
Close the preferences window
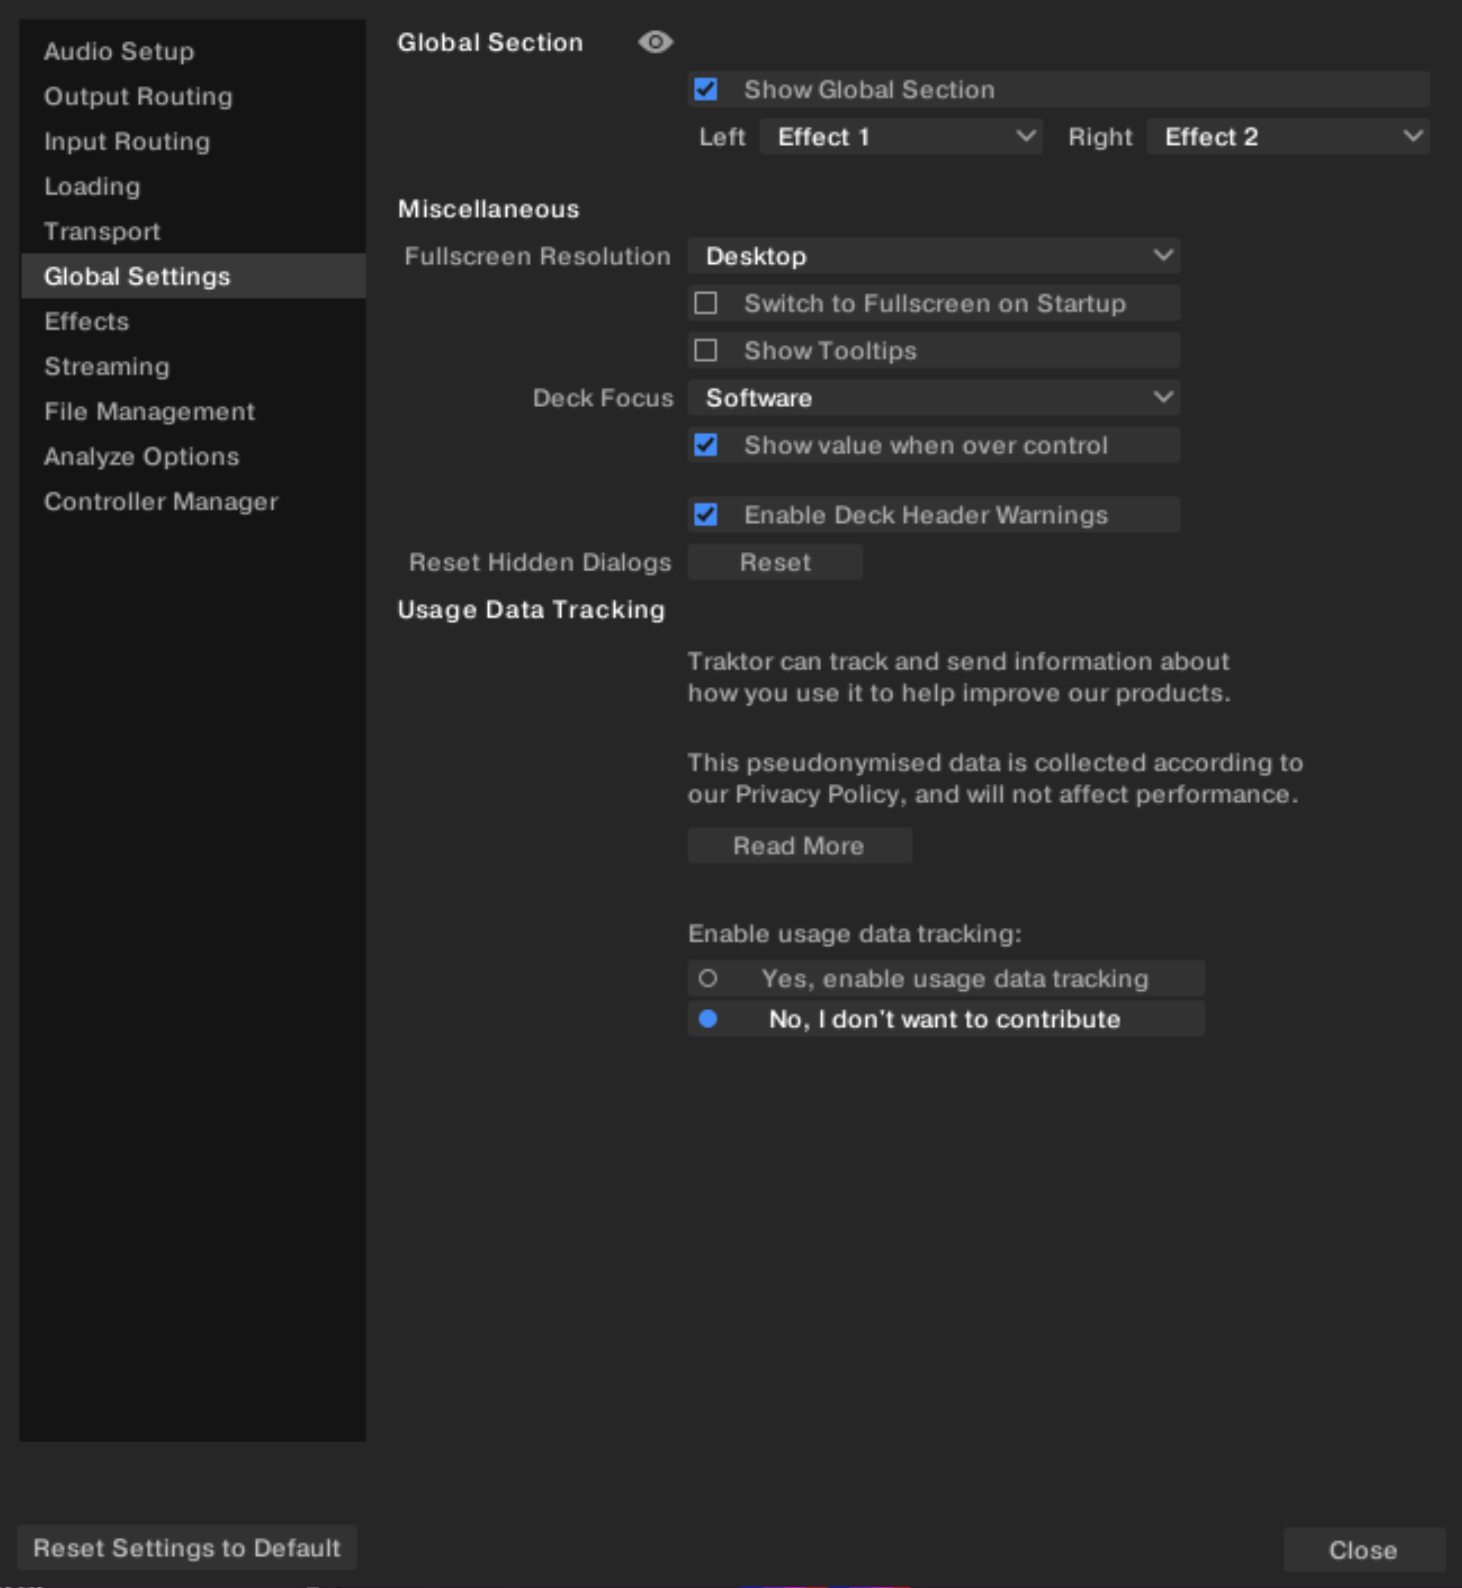(1363, 1550)
